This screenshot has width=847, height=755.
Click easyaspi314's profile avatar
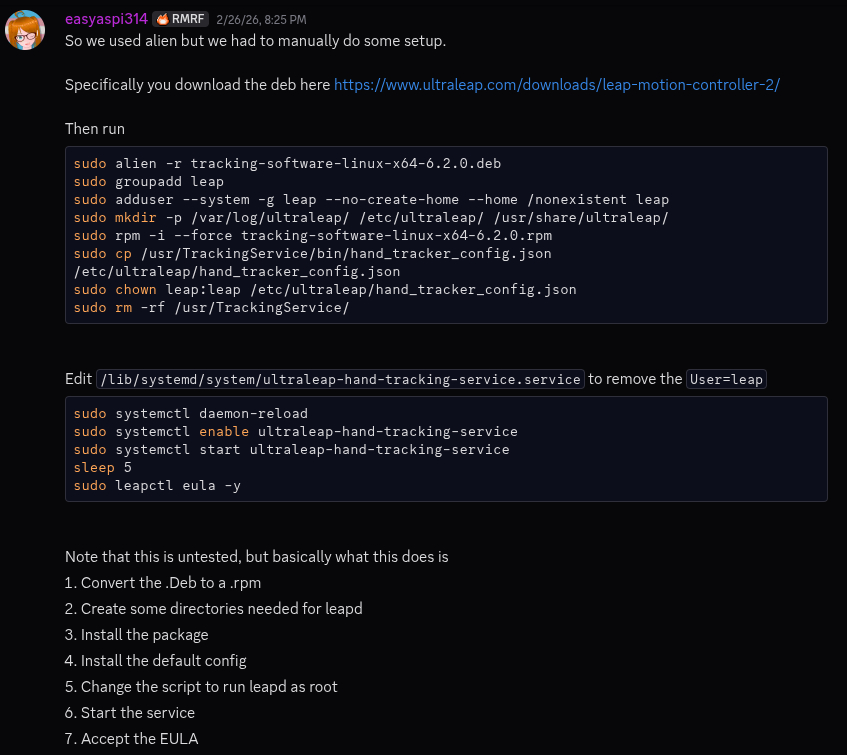25,30
